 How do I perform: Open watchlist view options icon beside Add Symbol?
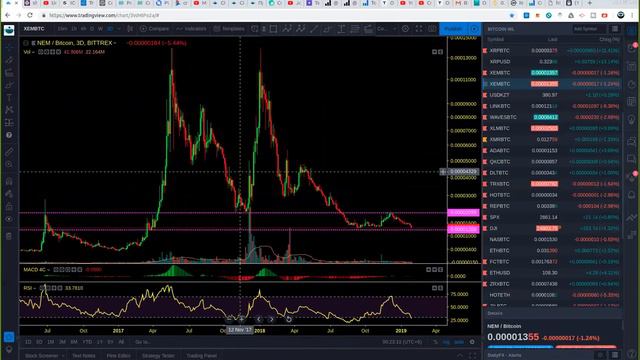pos(615,29)
